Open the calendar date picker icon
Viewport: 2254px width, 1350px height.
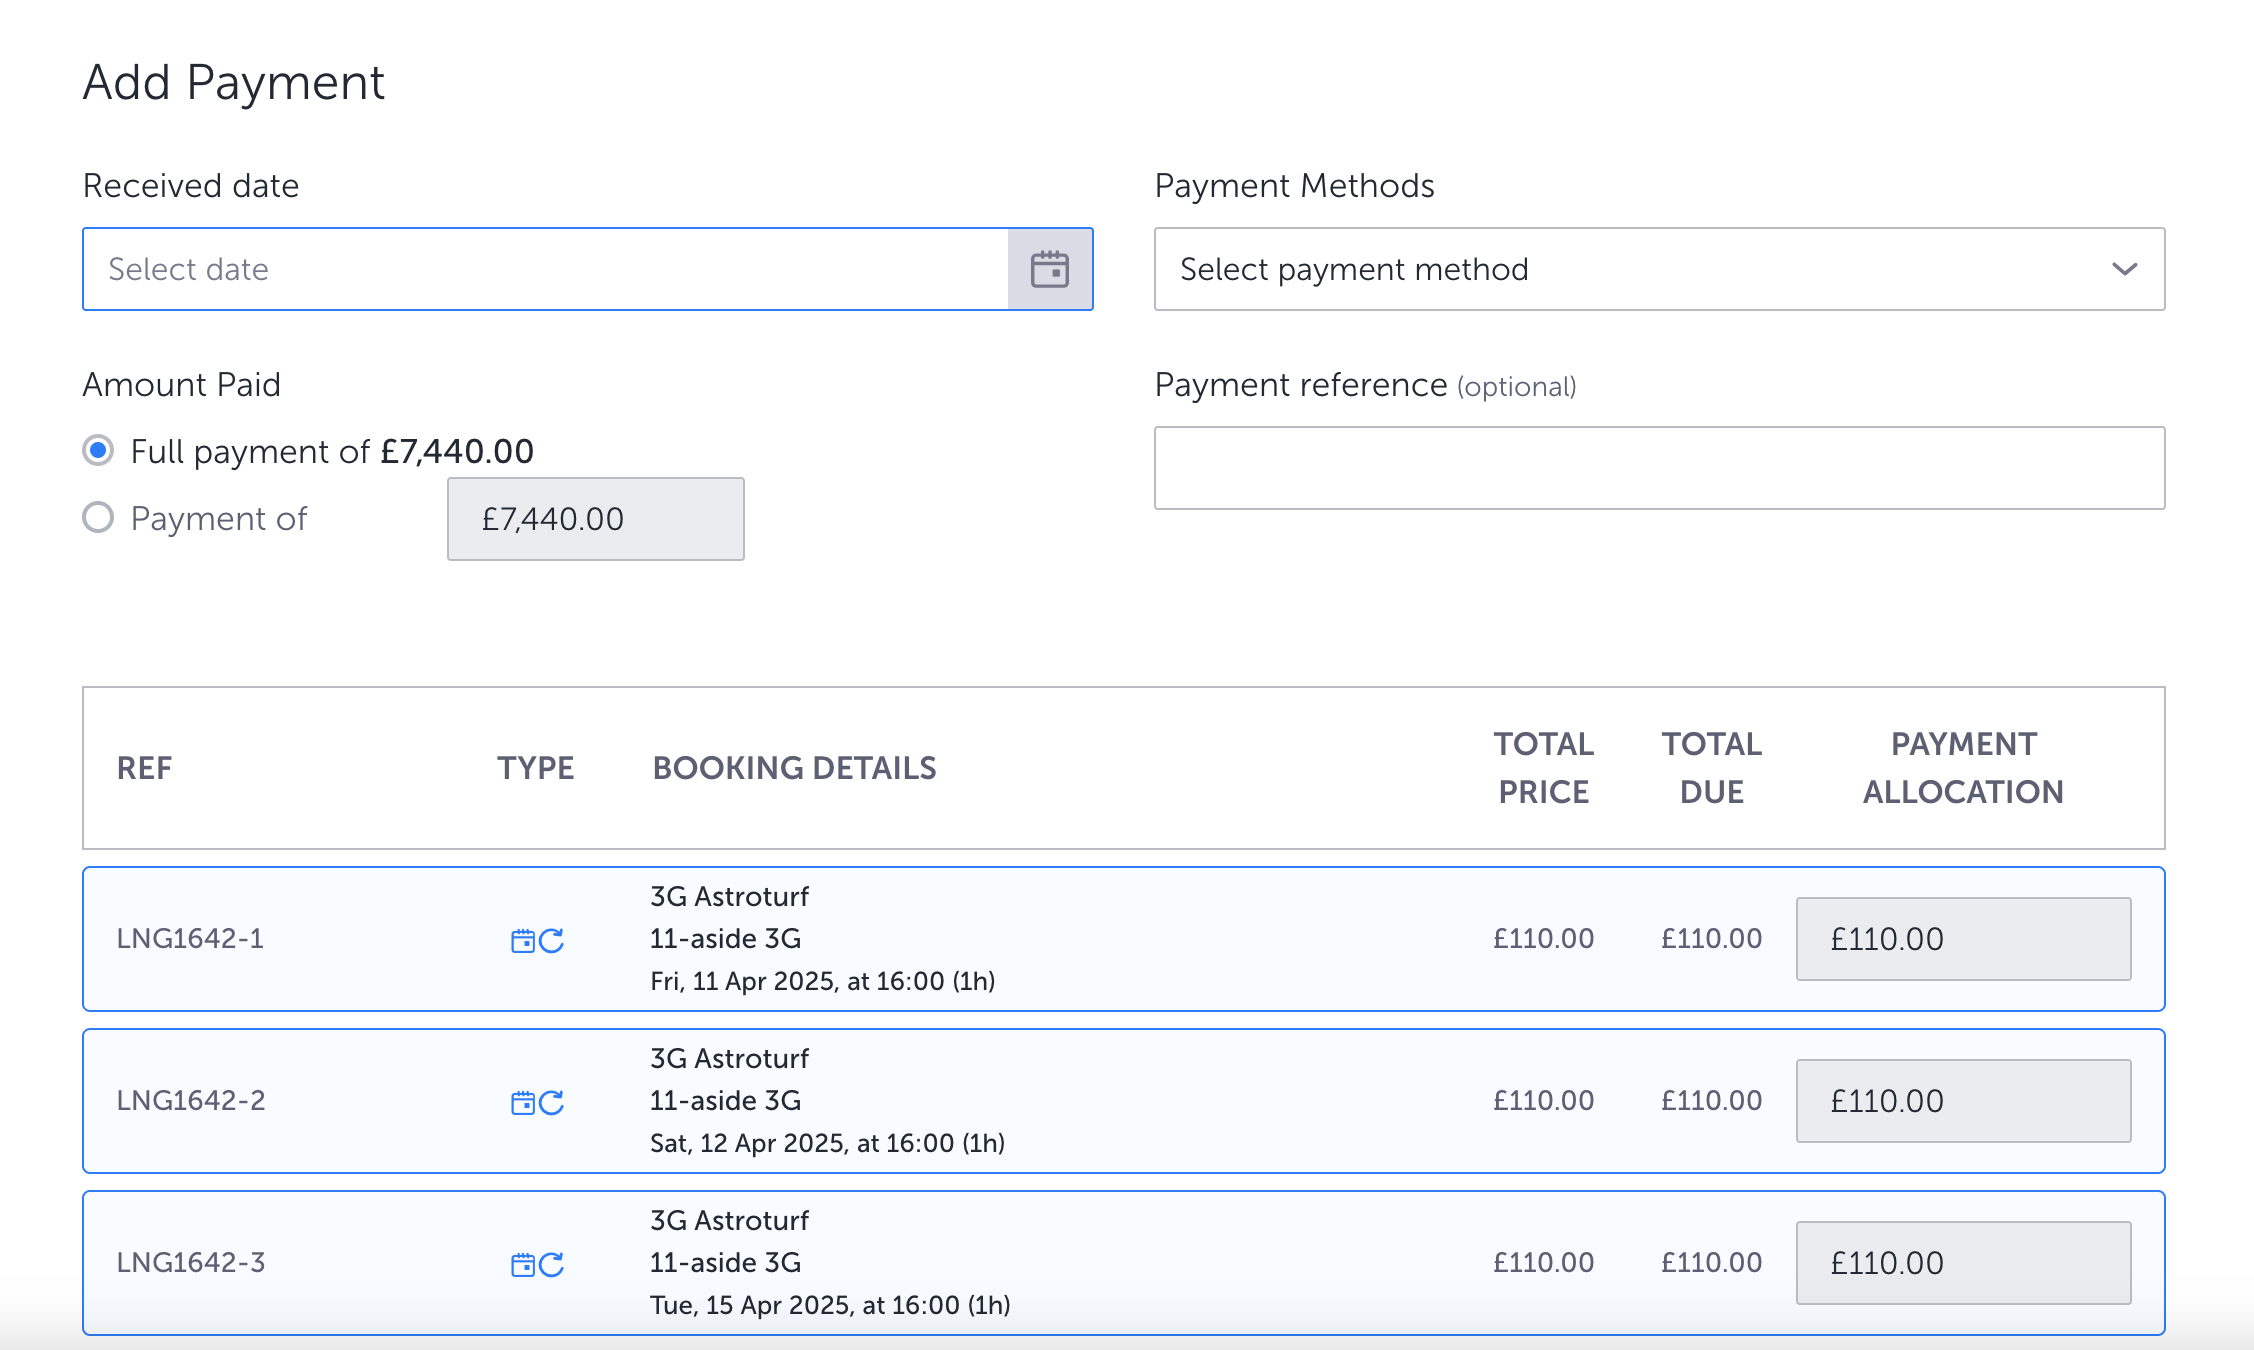pyautogui.click(x=1049, y=269)
